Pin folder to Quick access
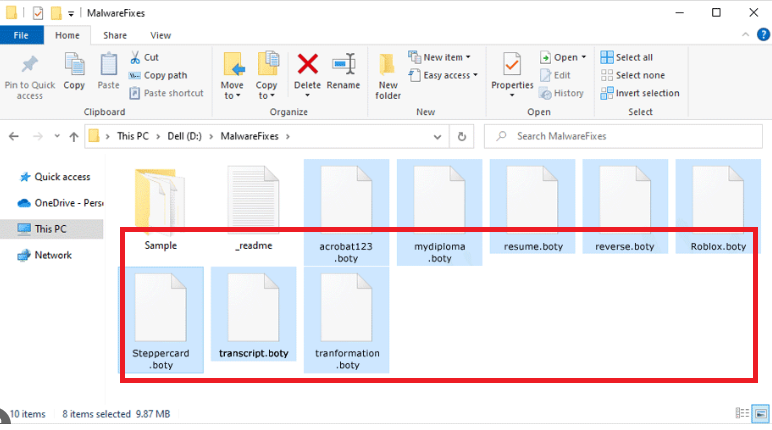 tap(30, 77)
